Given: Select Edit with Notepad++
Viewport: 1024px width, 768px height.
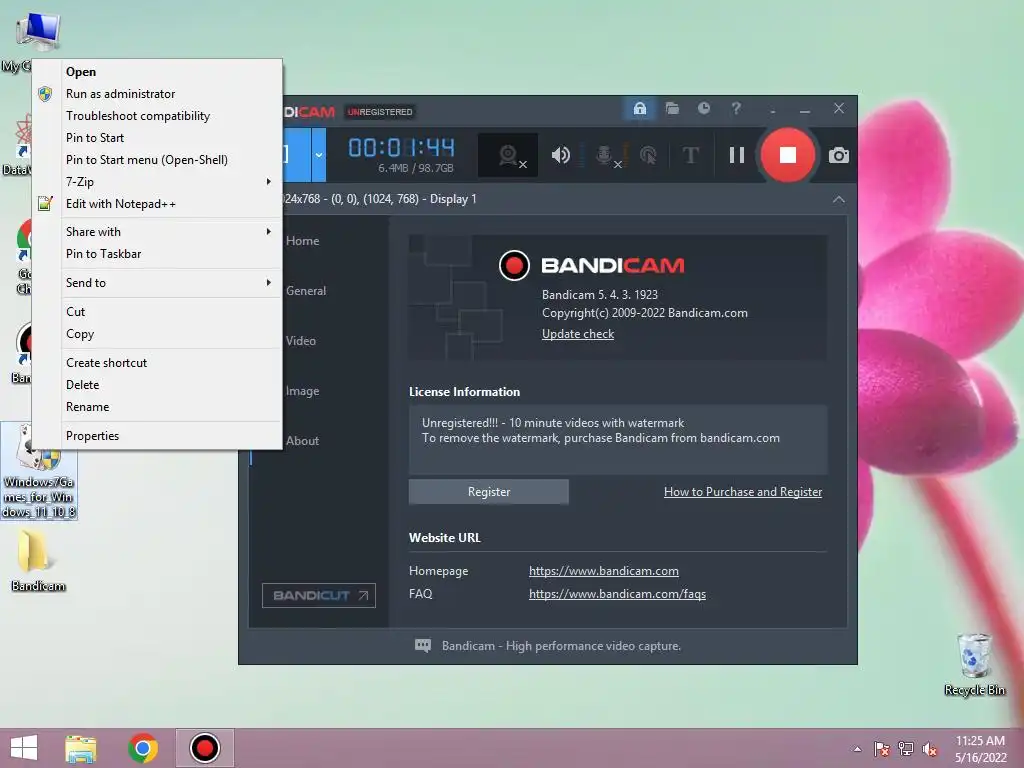Looking at the screenshot, I should tap(157, 204).
